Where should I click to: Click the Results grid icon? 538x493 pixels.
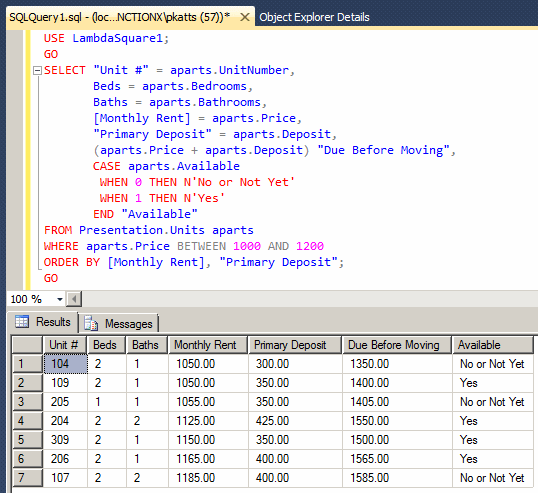[22, 322]
